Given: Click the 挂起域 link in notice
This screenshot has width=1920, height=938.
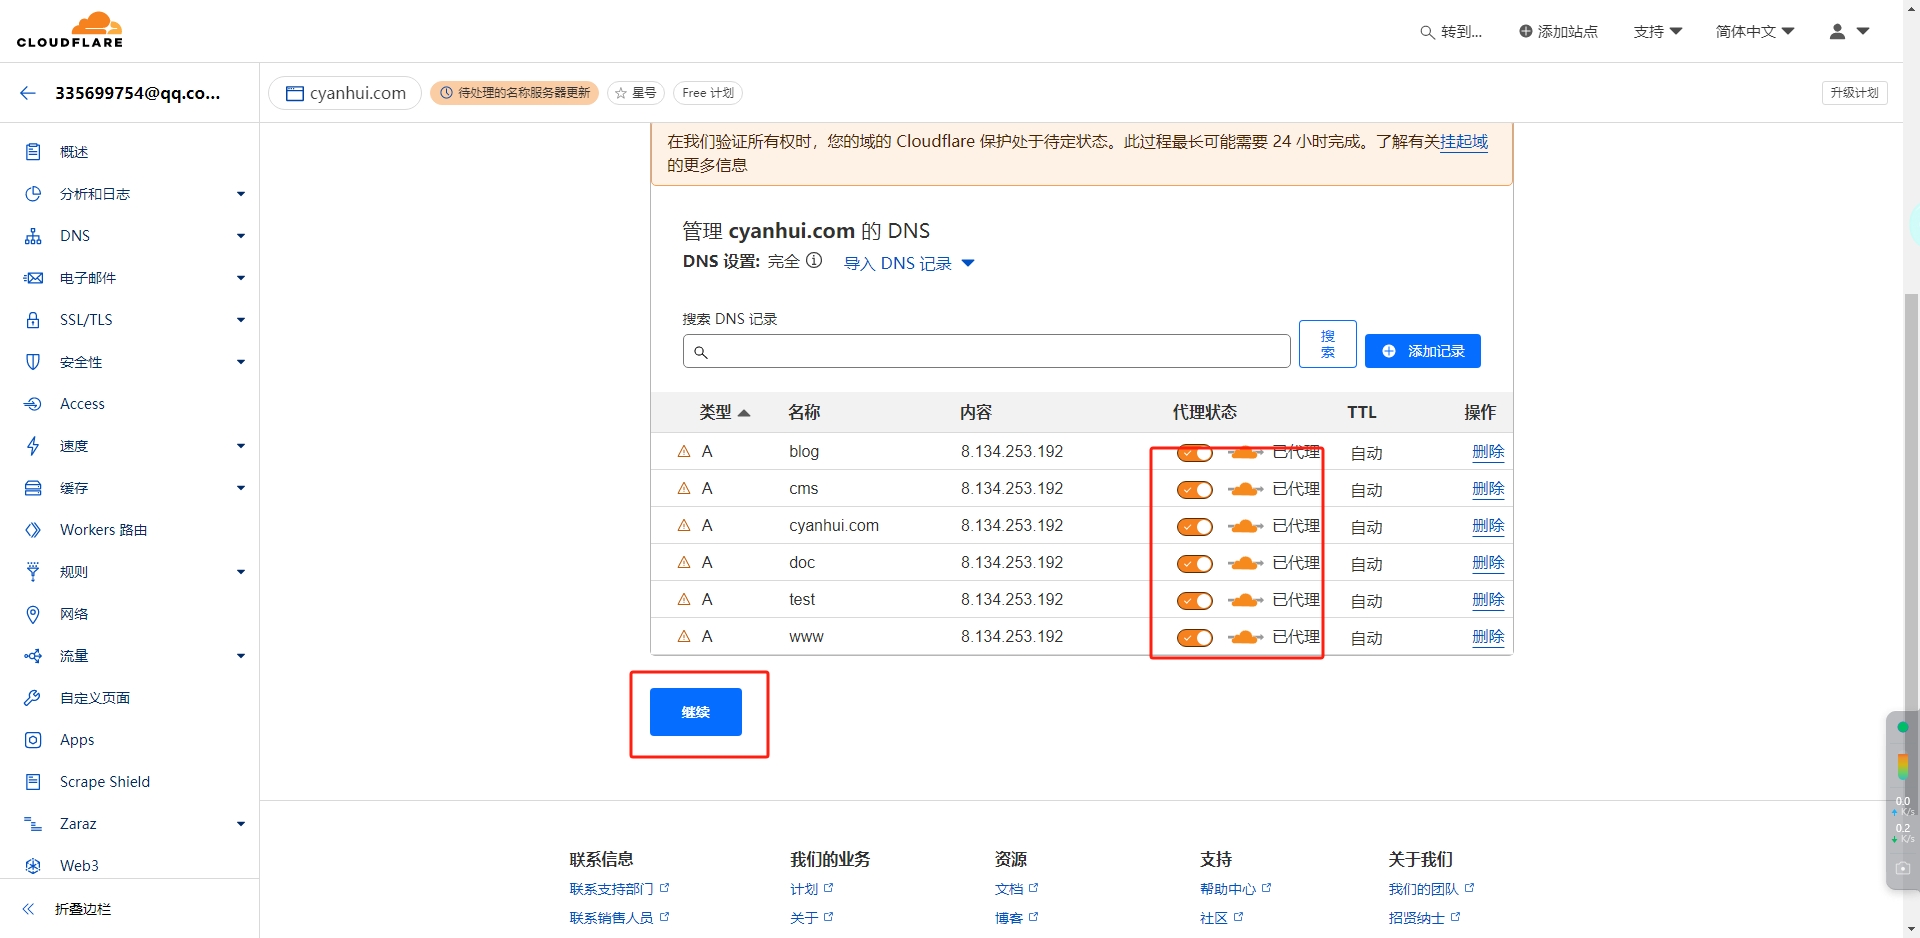Looking at the screenshot, I should point(1464,142).
